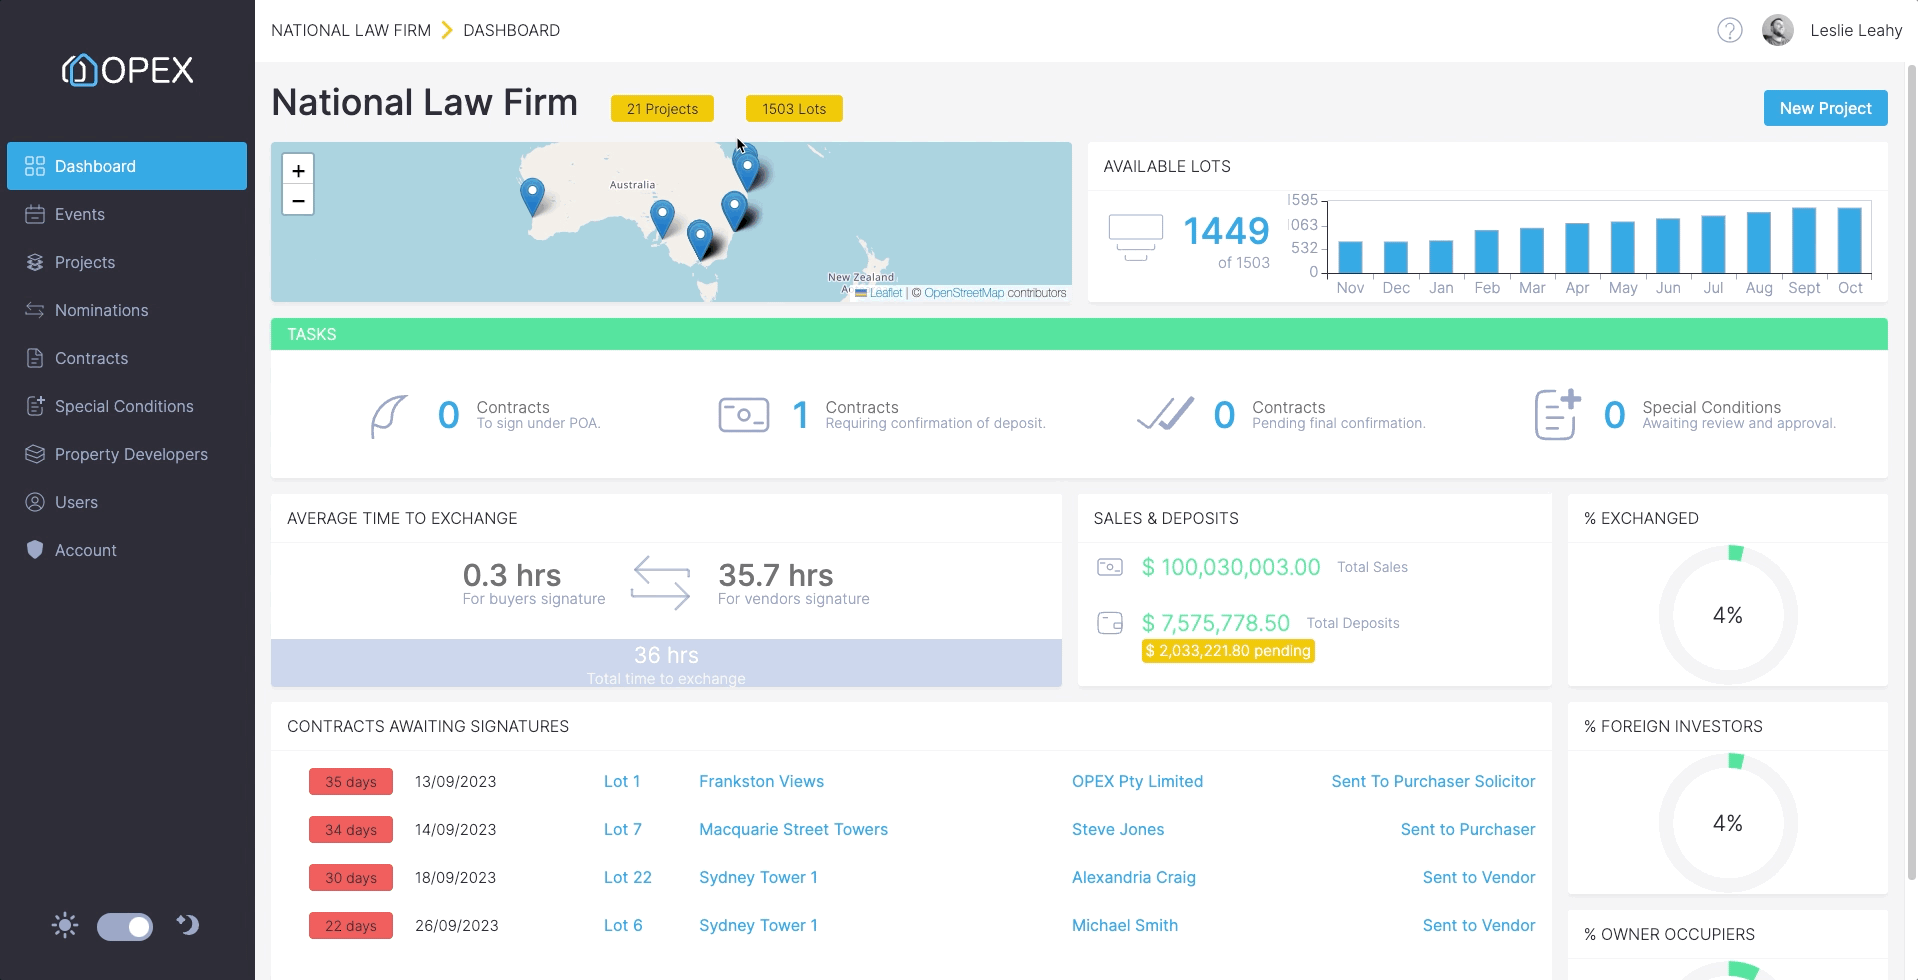
Task: Open Lot 1 link
Action: pyautogui.click(x=622, y=781)
